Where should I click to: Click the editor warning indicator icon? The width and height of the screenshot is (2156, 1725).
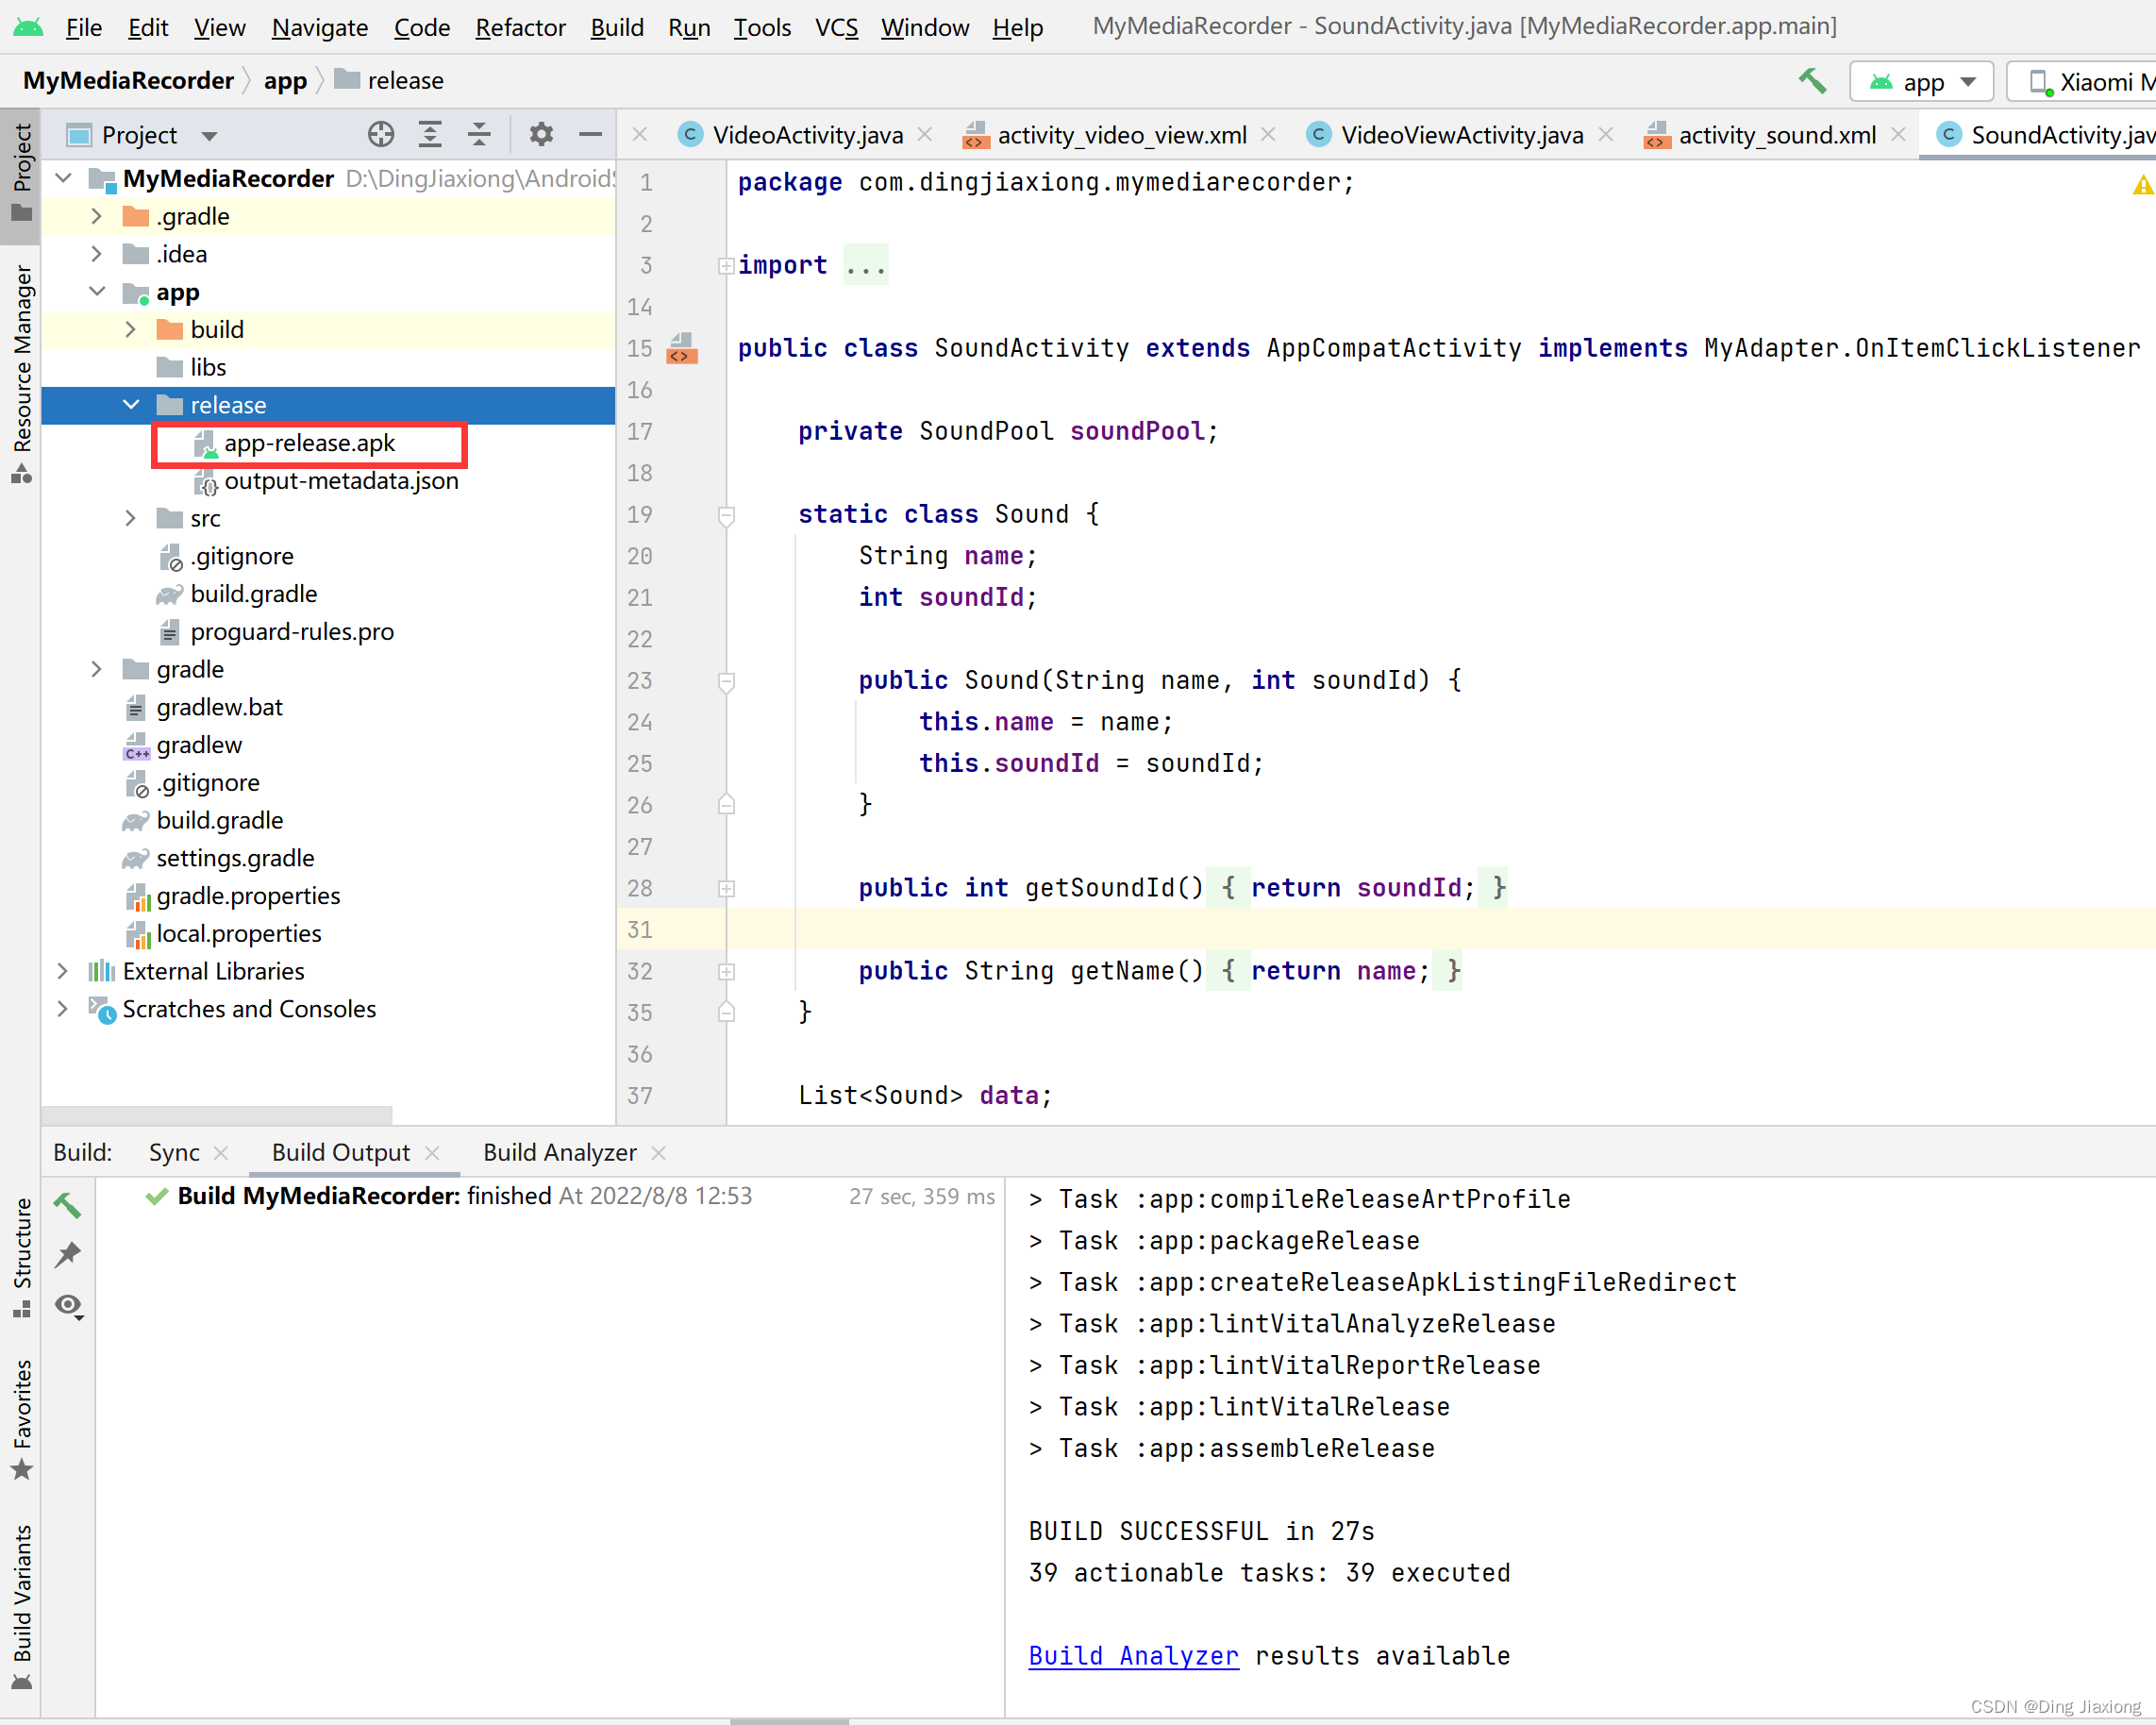pos(2142,184)
